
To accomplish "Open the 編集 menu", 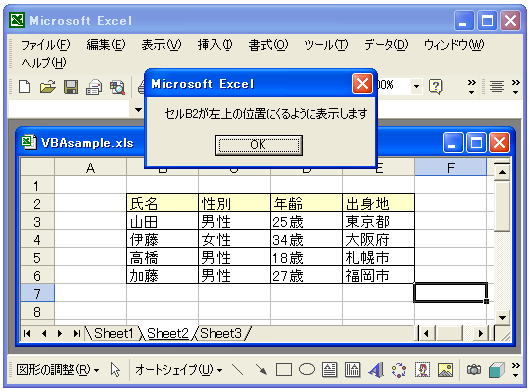I will (106, 45).
